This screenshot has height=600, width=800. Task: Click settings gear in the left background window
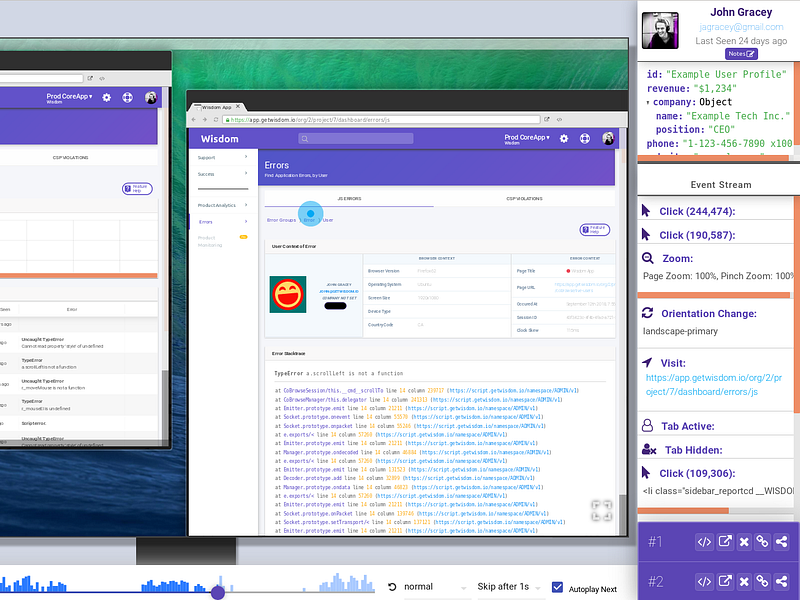point(106,97)
